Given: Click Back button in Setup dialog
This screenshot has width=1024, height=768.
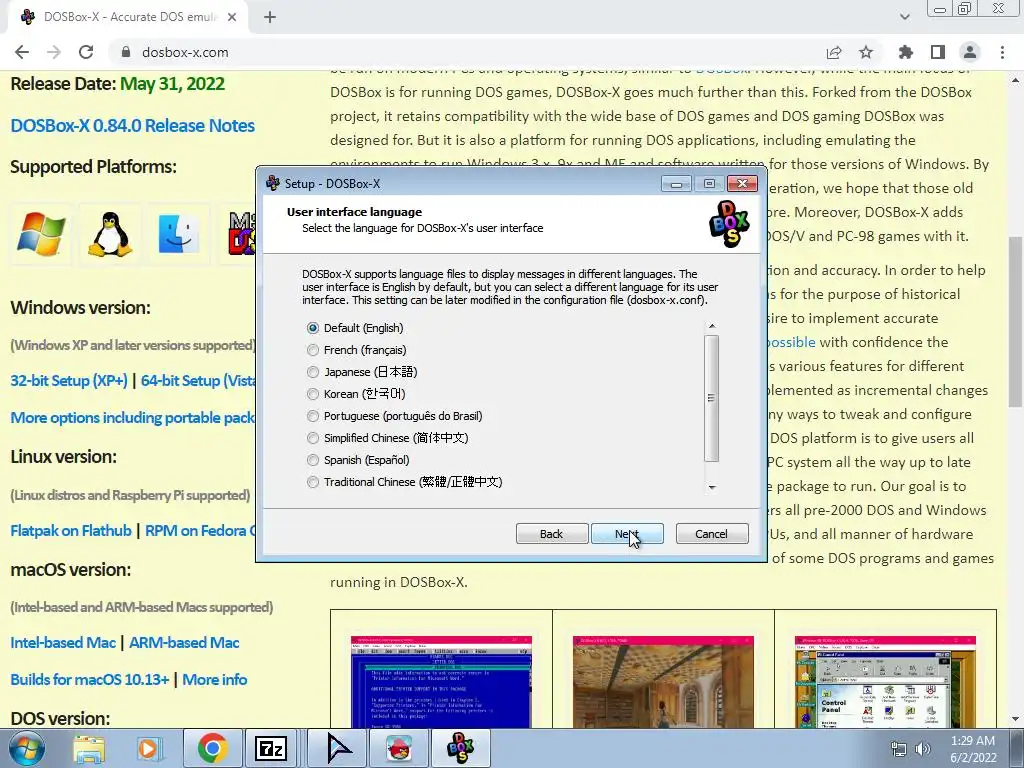Looking at the screenshot, I should 552,534.
